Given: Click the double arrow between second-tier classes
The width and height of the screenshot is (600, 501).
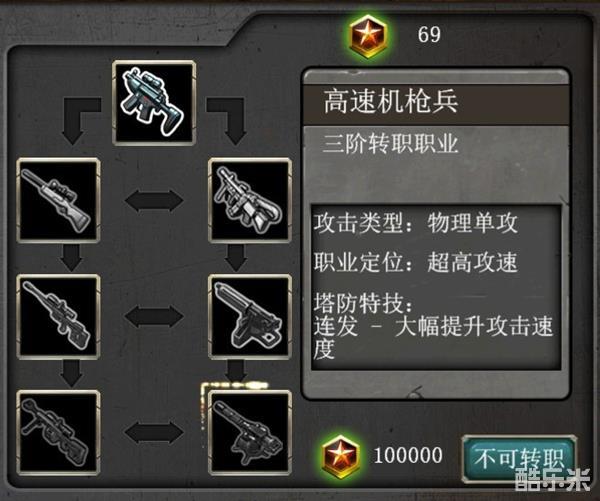Looking at the screenshot, I should [x=154, y=317].
